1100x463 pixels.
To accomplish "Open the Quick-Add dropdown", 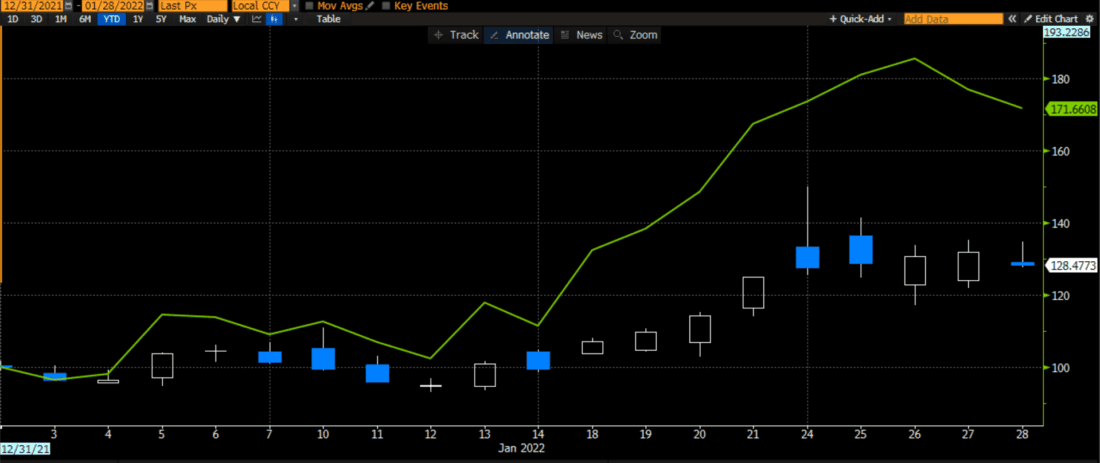I will [861, 19].
